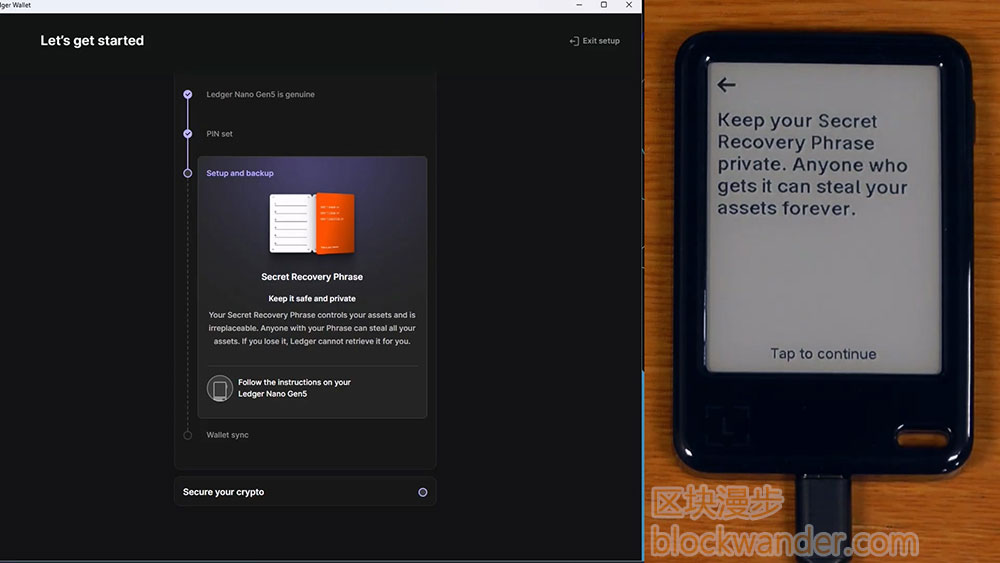Click the 'PIN set' step label
This screenshot has height=563, width=1000.
pos(219,134)
